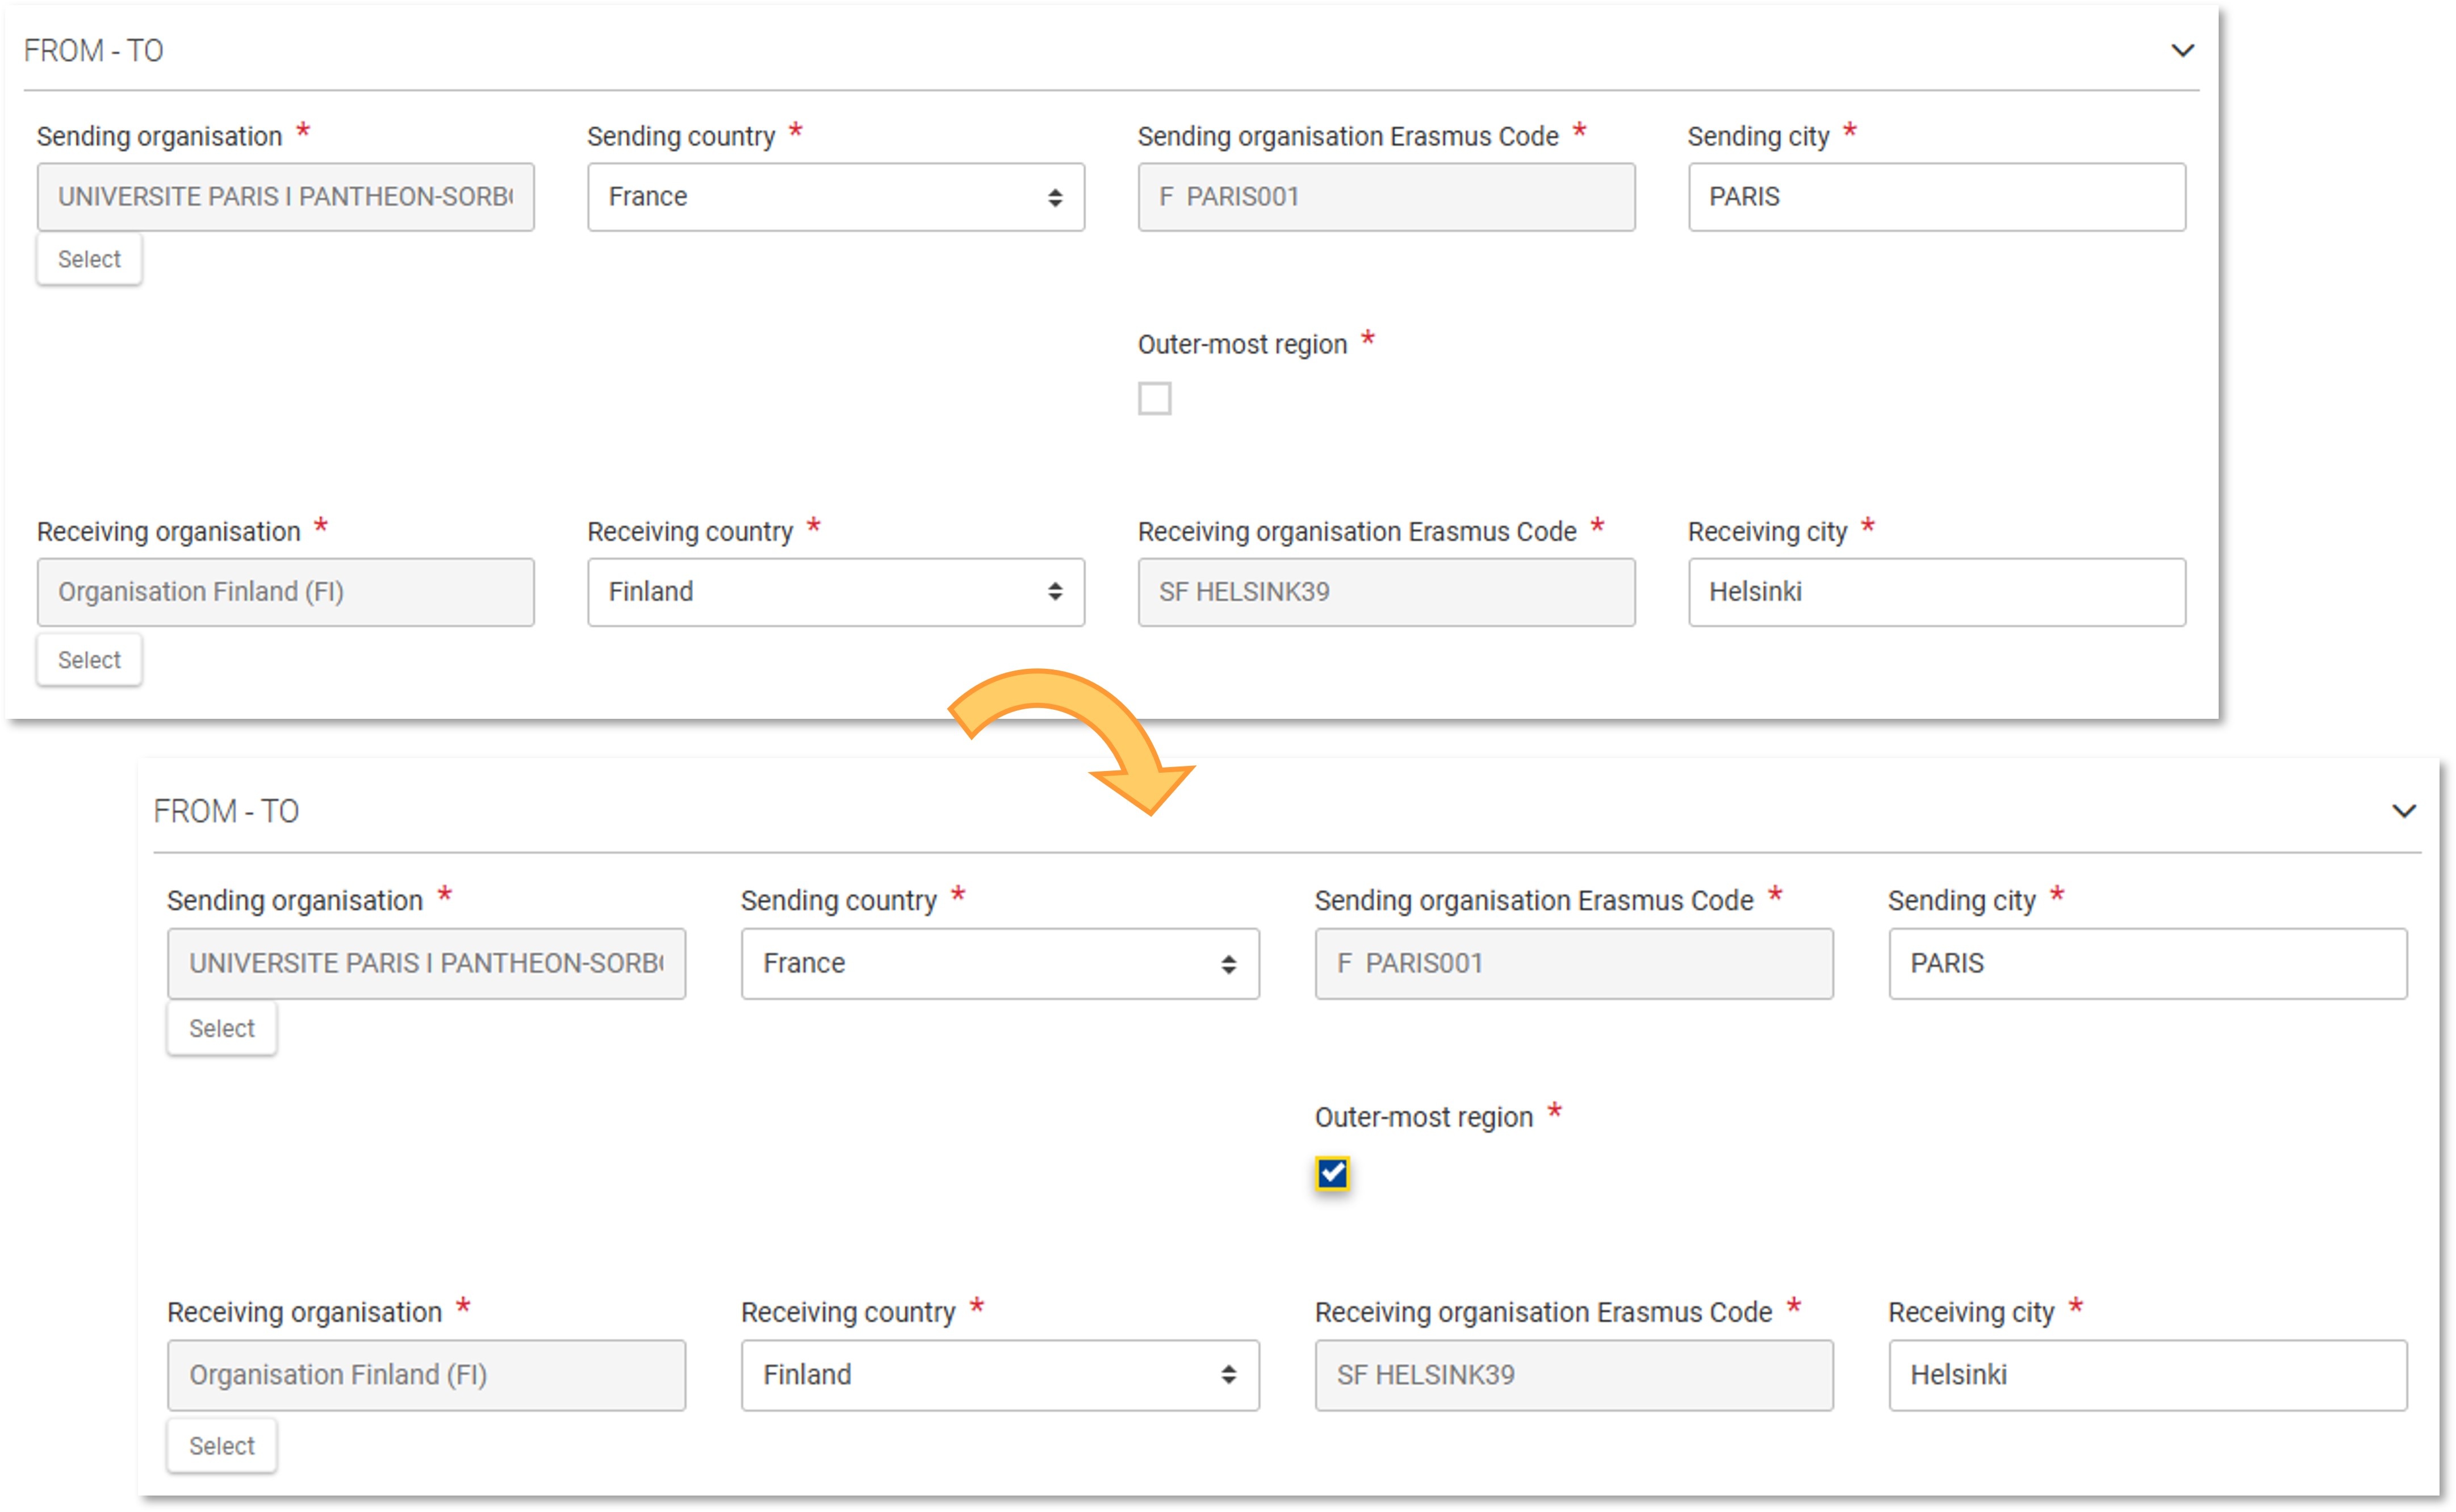Click Sending city field PARIS in upper panel
The height and width of the screenshot is (1512, 2456).
(x=1937, y=197)
